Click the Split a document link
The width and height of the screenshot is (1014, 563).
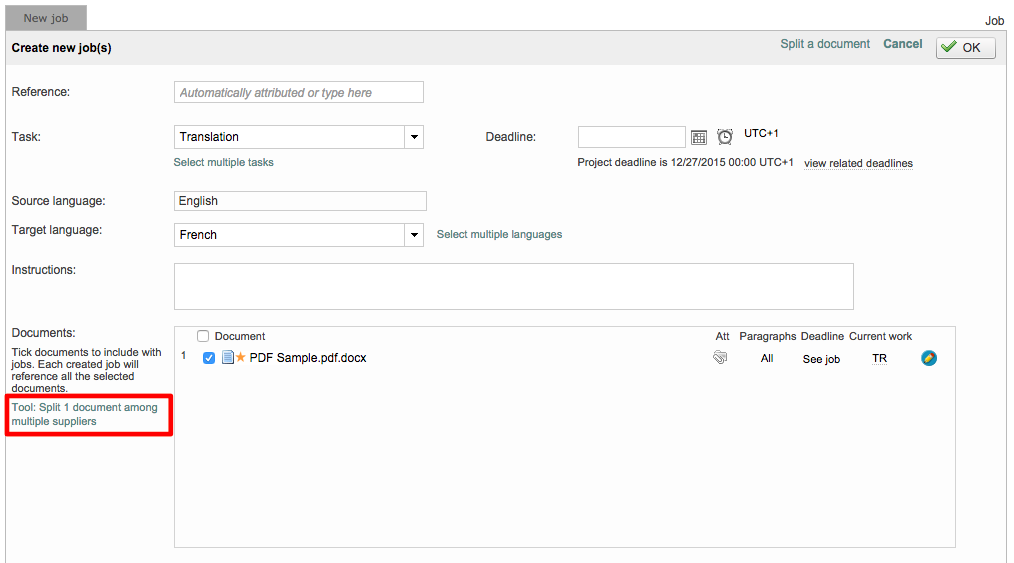(x=825, y=44)
